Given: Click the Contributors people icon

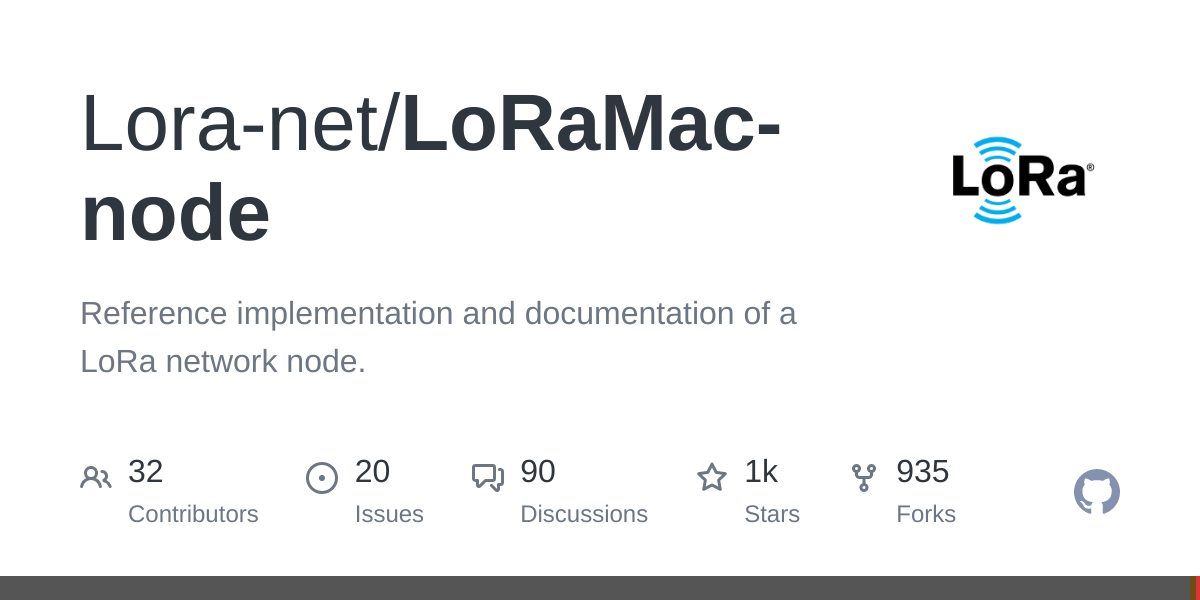Looking at the screenshot, I should [x=96, y=478].
